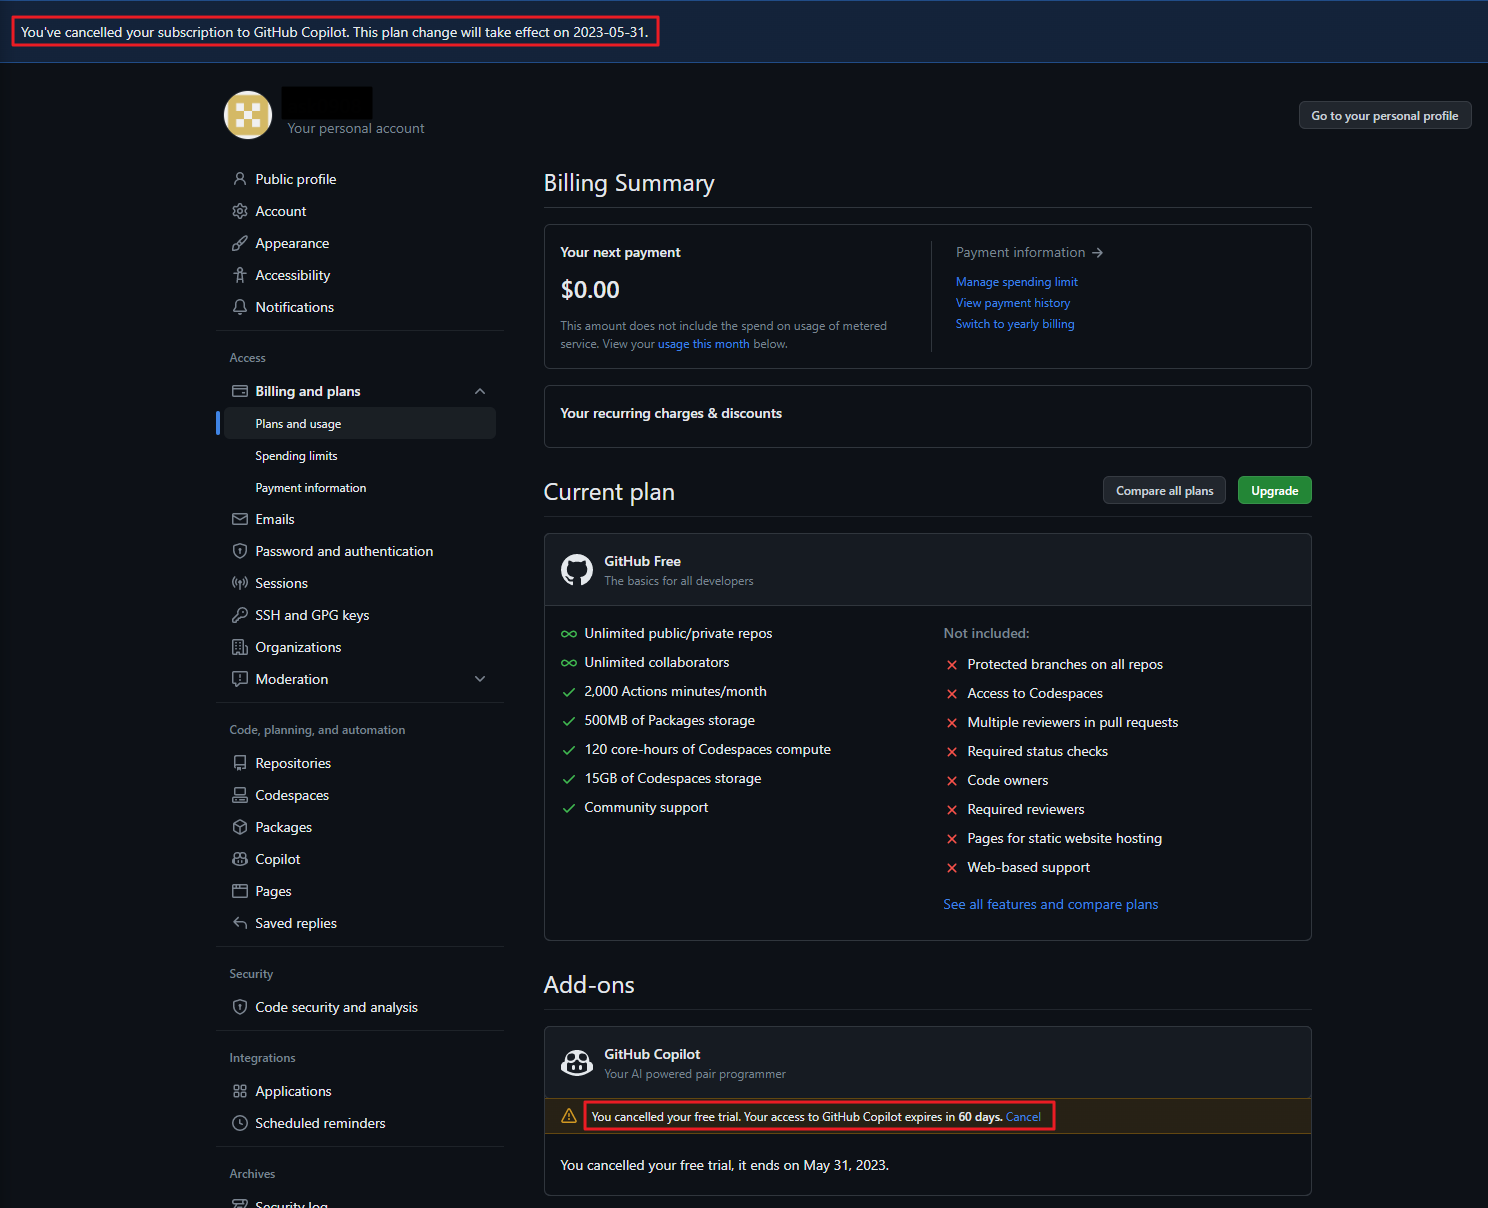Click the Account gear icon

(x=240, y=211)
